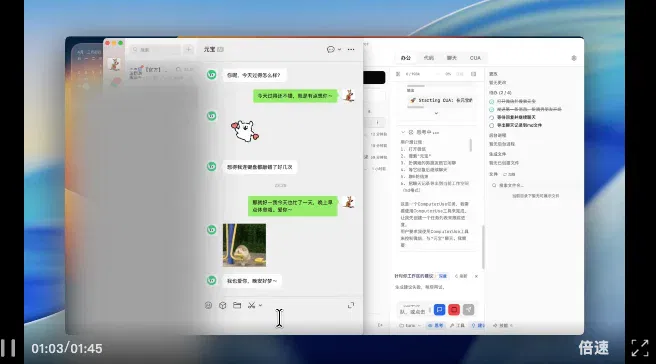Switch to the 办公 tab

[406, 58]
